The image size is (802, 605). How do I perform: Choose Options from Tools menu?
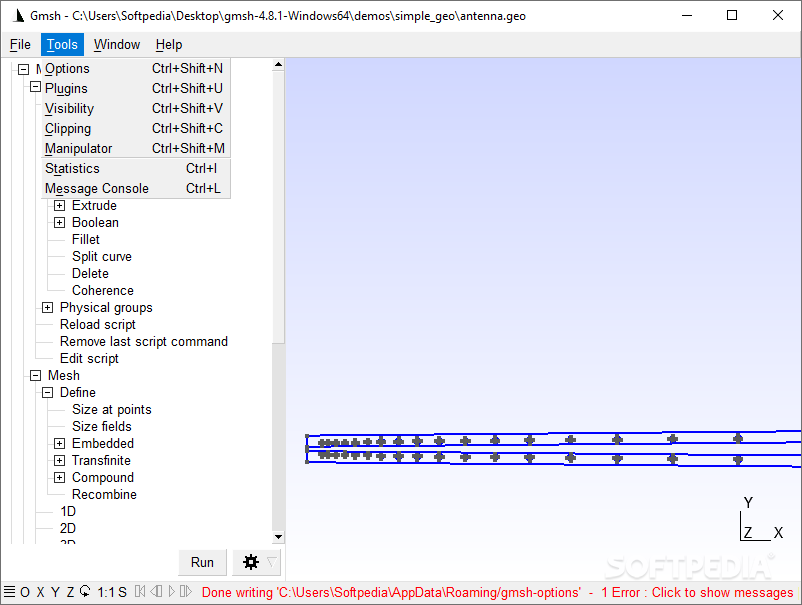click(x=136, y=69)
